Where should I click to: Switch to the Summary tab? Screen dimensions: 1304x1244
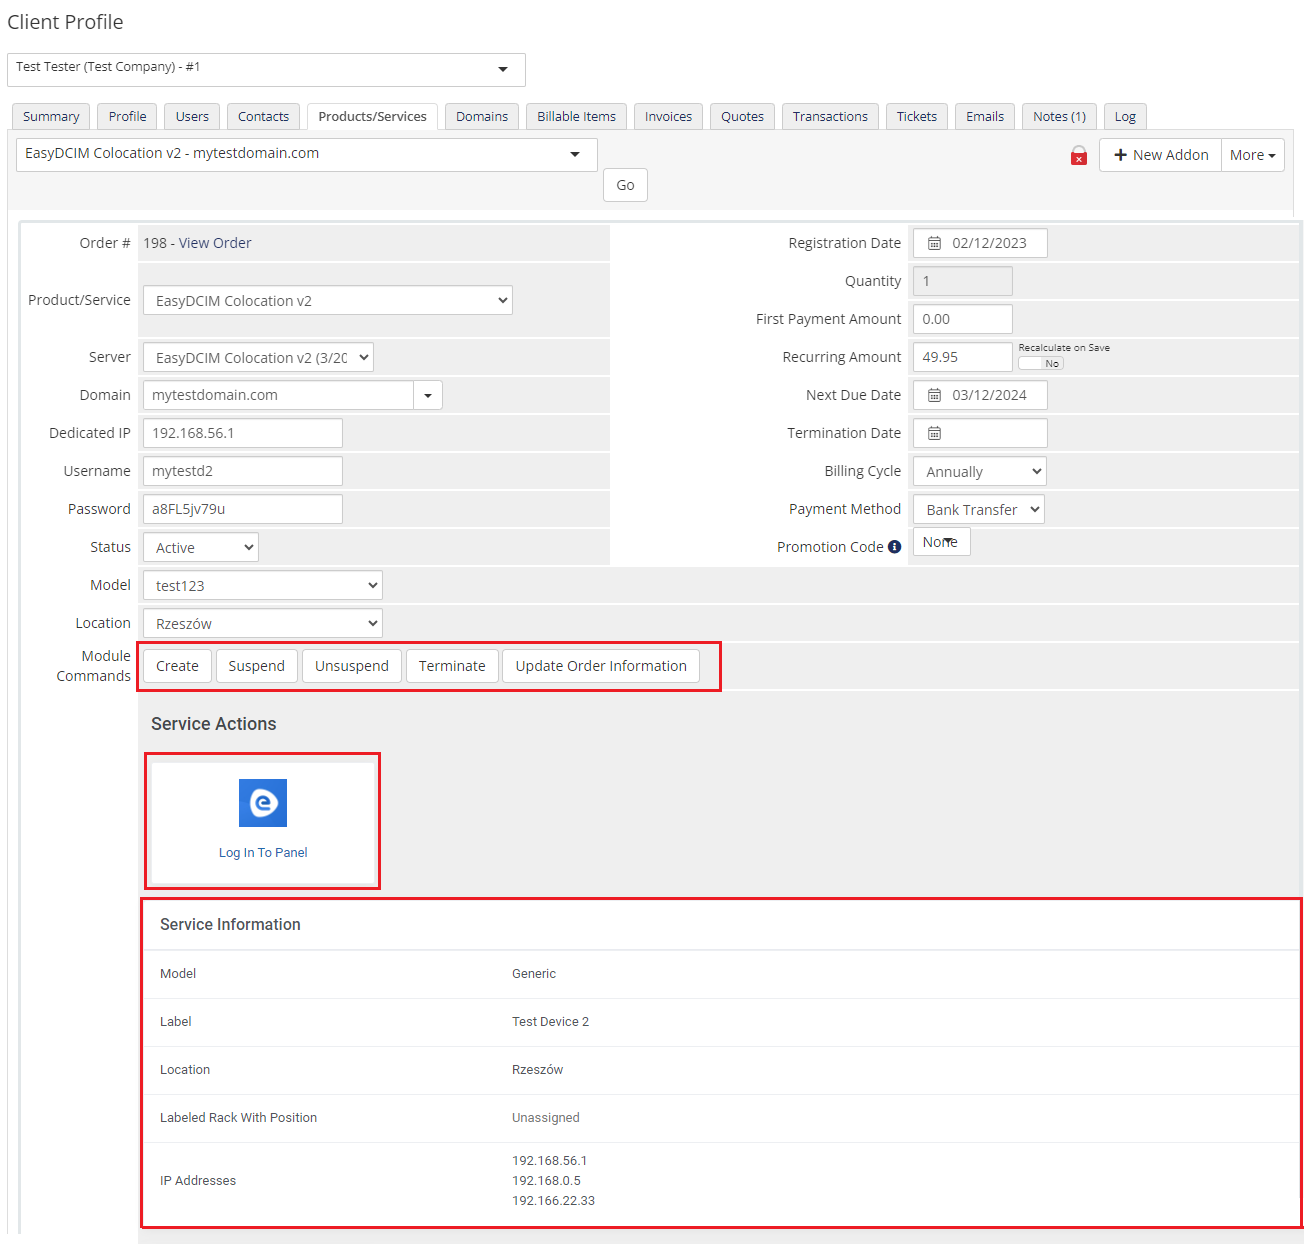[51, 117]
